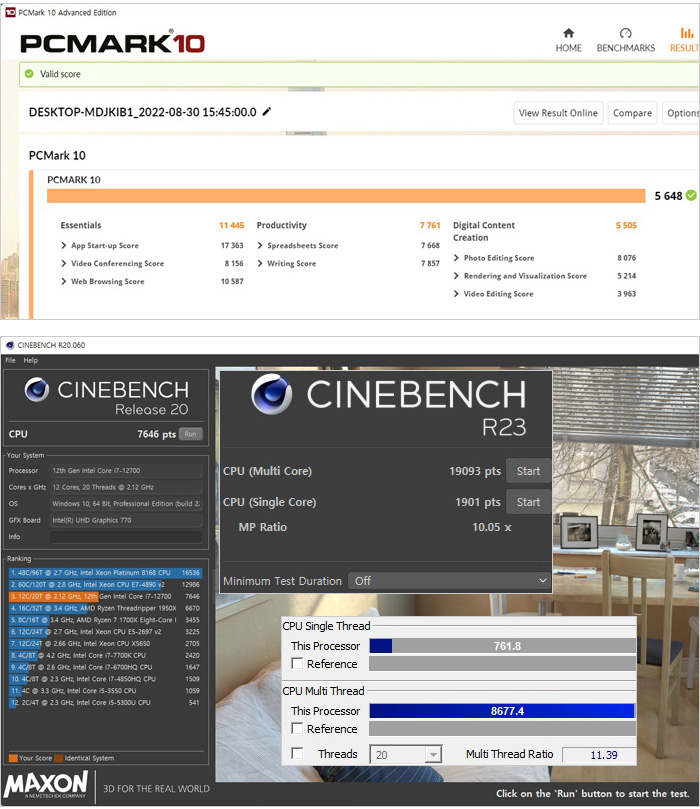Click the OS field Windows 10, 64 Bit

[x=126, y=504]
